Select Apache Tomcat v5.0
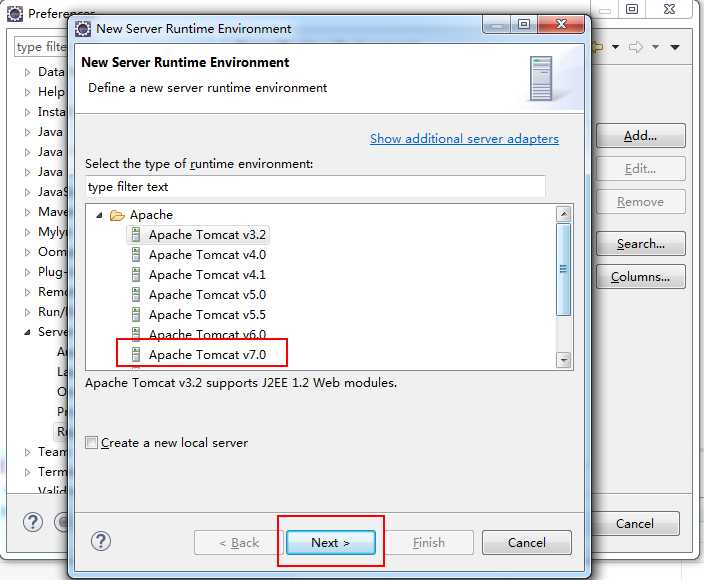This screenshot has height=580, width=704. click(207, 294)
